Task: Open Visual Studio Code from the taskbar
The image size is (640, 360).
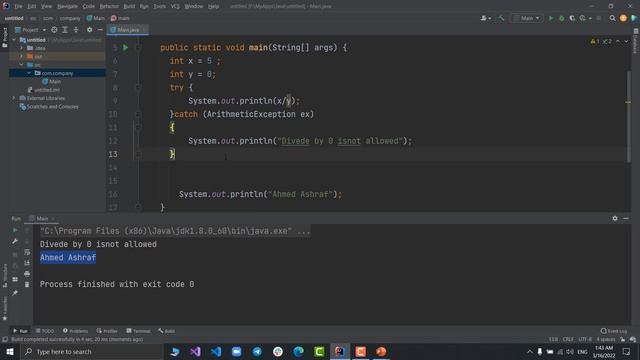Action: coord(216,352)
